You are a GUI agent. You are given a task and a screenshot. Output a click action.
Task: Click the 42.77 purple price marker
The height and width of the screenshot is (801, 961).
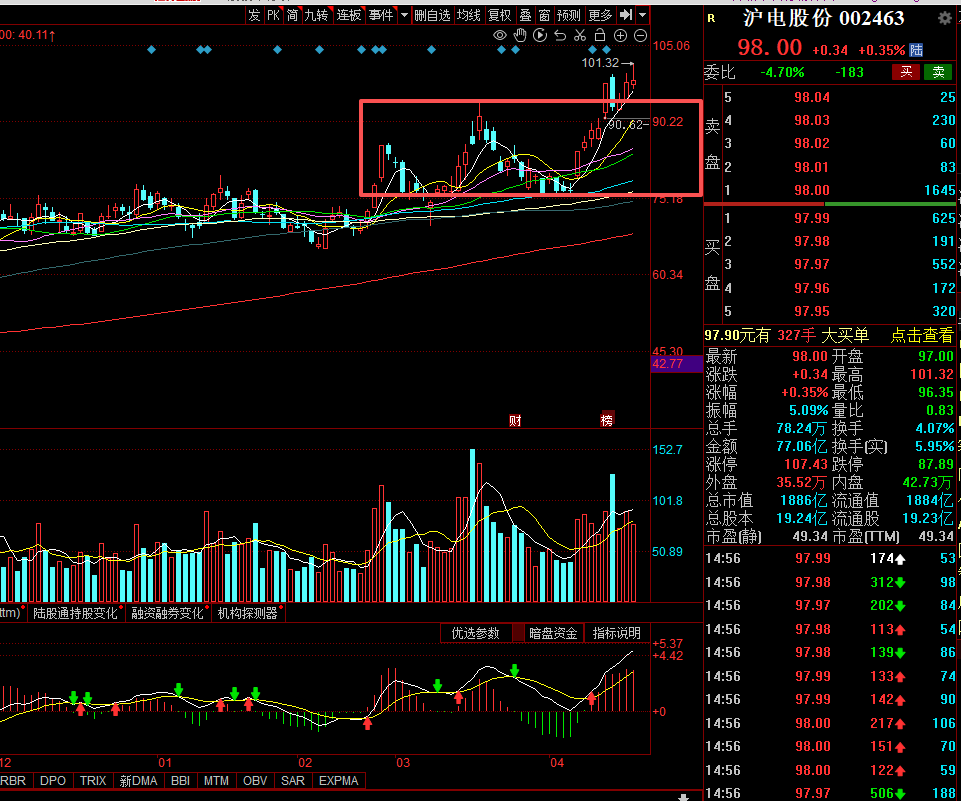pos(676,364)
